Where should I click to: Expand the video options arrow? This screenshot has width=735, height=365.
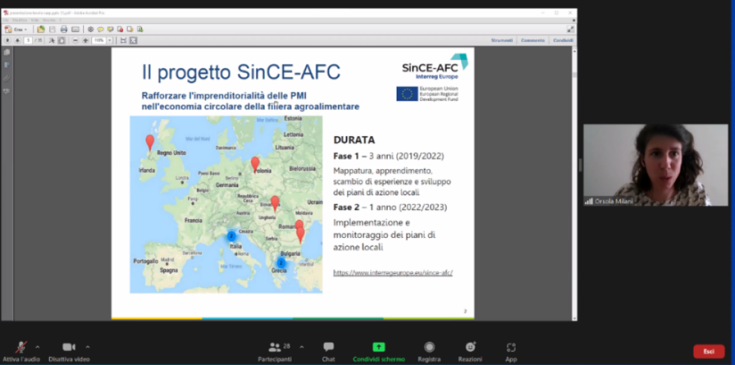click(88, 347)
